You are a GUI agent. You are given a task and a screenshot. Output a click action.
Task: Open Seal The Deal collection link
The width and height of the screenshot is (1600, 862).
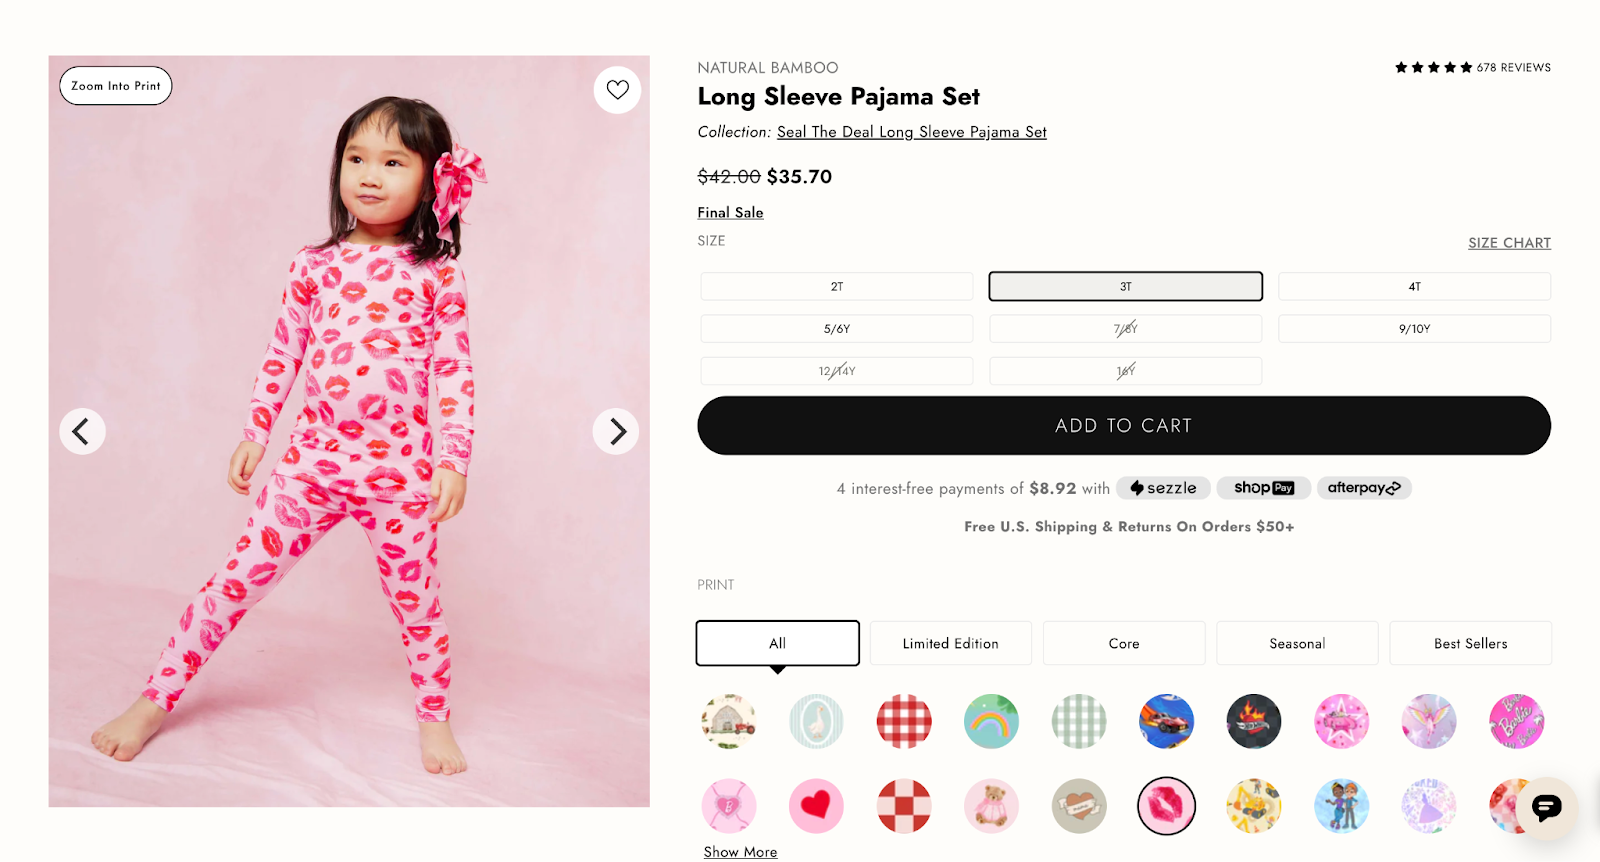click(911, 132)
